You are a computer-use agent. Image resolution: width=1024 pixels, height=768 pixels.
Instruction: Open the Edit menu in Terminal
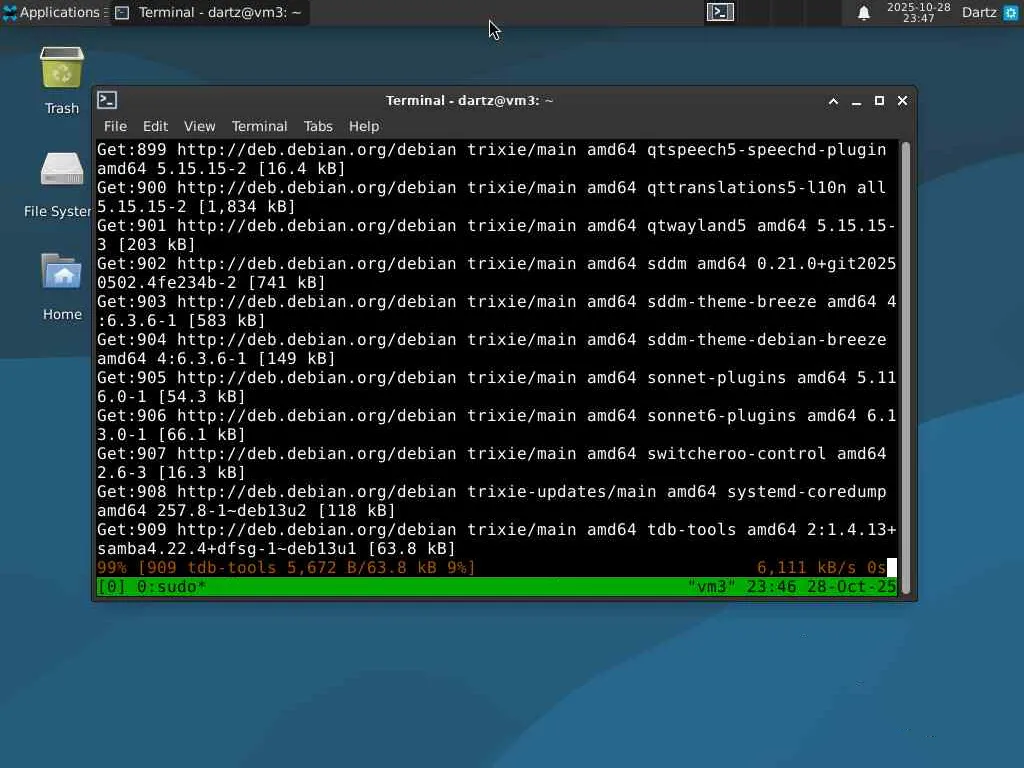tap(155, 126)
